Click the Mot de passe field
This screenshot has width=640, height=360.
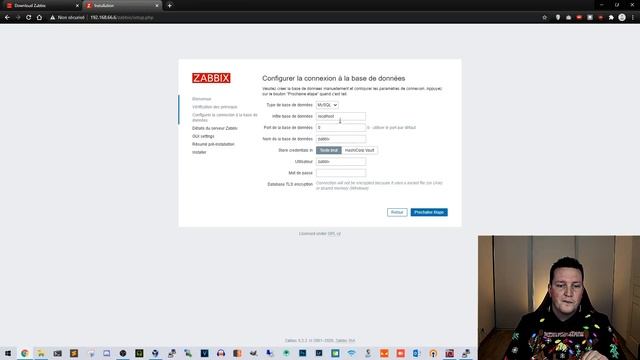(x=341, y=173)
